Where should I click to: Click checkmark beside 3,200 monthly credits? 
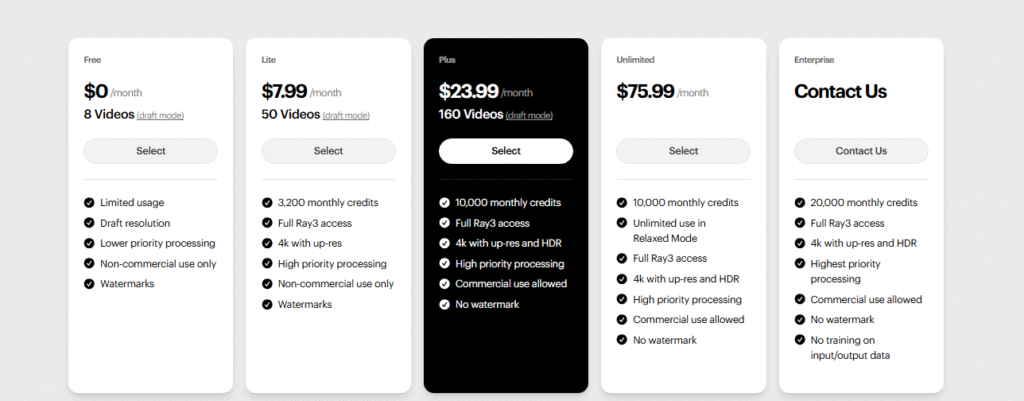point(267,203)
